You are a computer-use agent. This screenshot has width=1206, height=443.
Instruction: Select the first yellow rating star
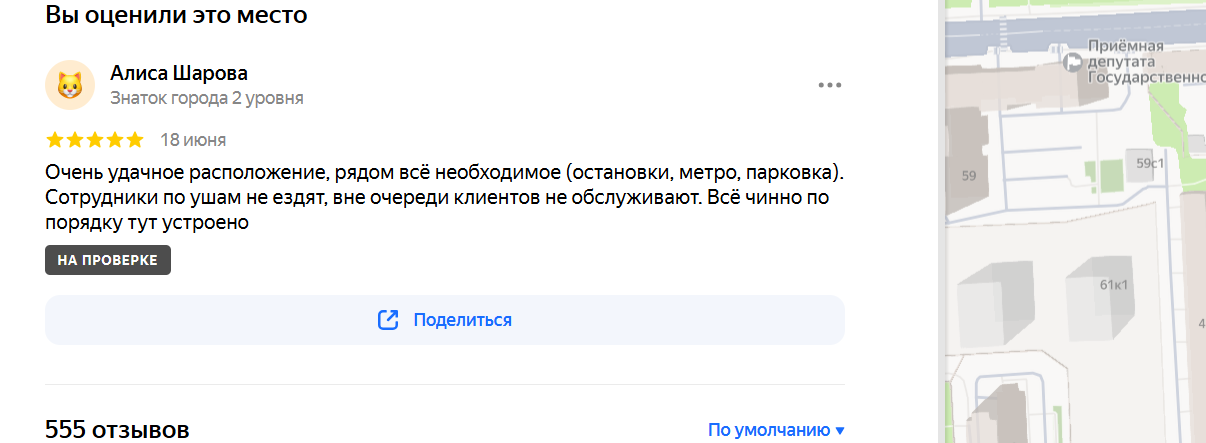pos(55,139)
